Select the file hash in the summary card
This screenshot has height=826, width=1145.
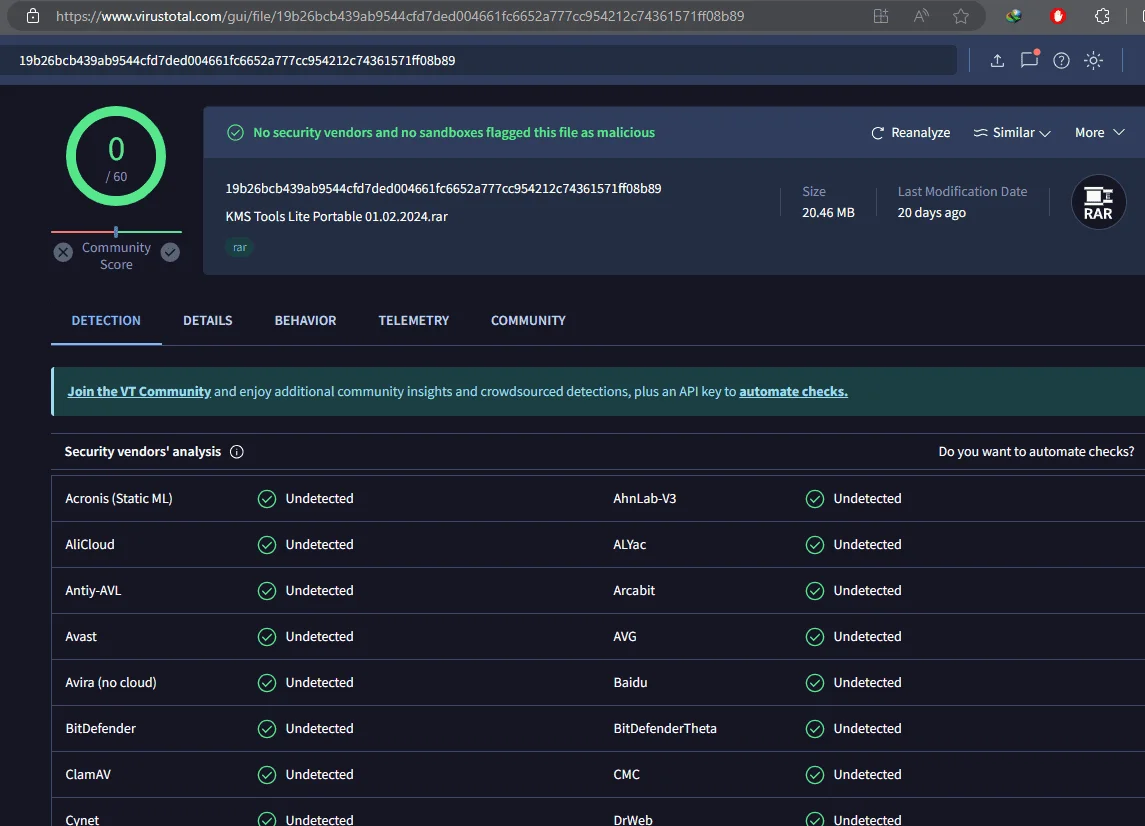(443, 188)
